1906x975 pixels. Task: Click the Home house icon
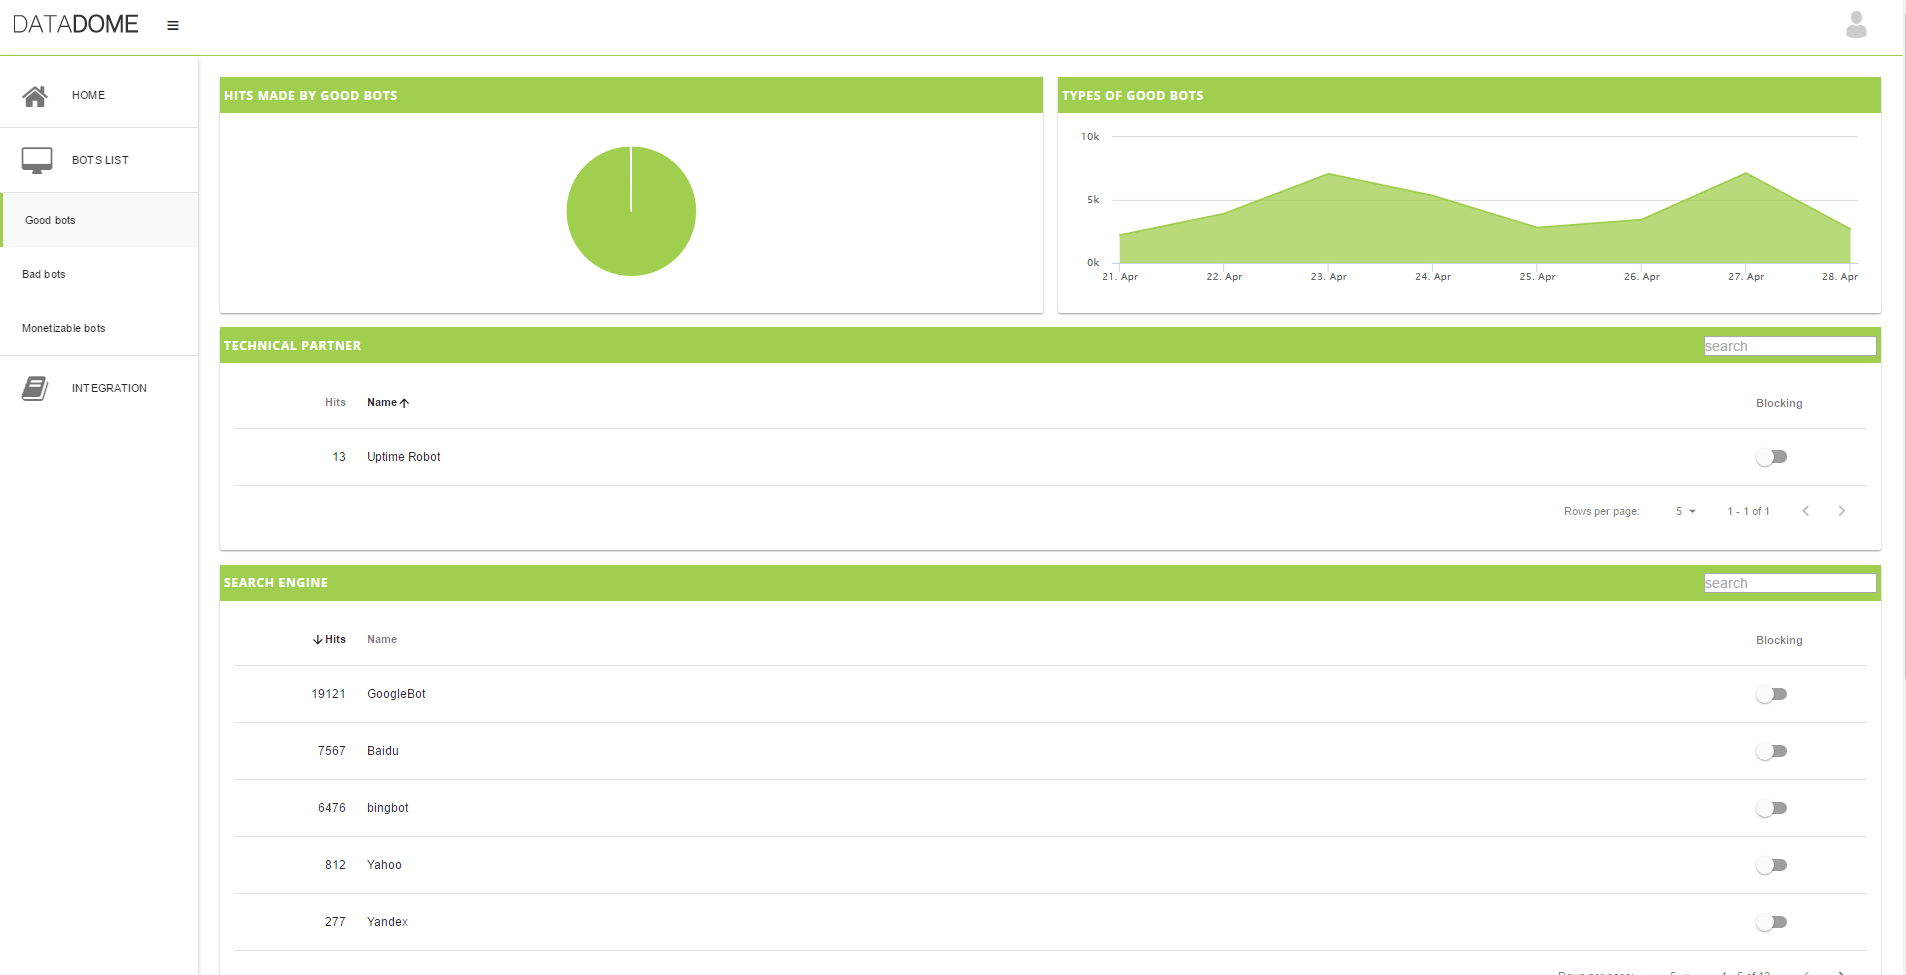[35, 96]
